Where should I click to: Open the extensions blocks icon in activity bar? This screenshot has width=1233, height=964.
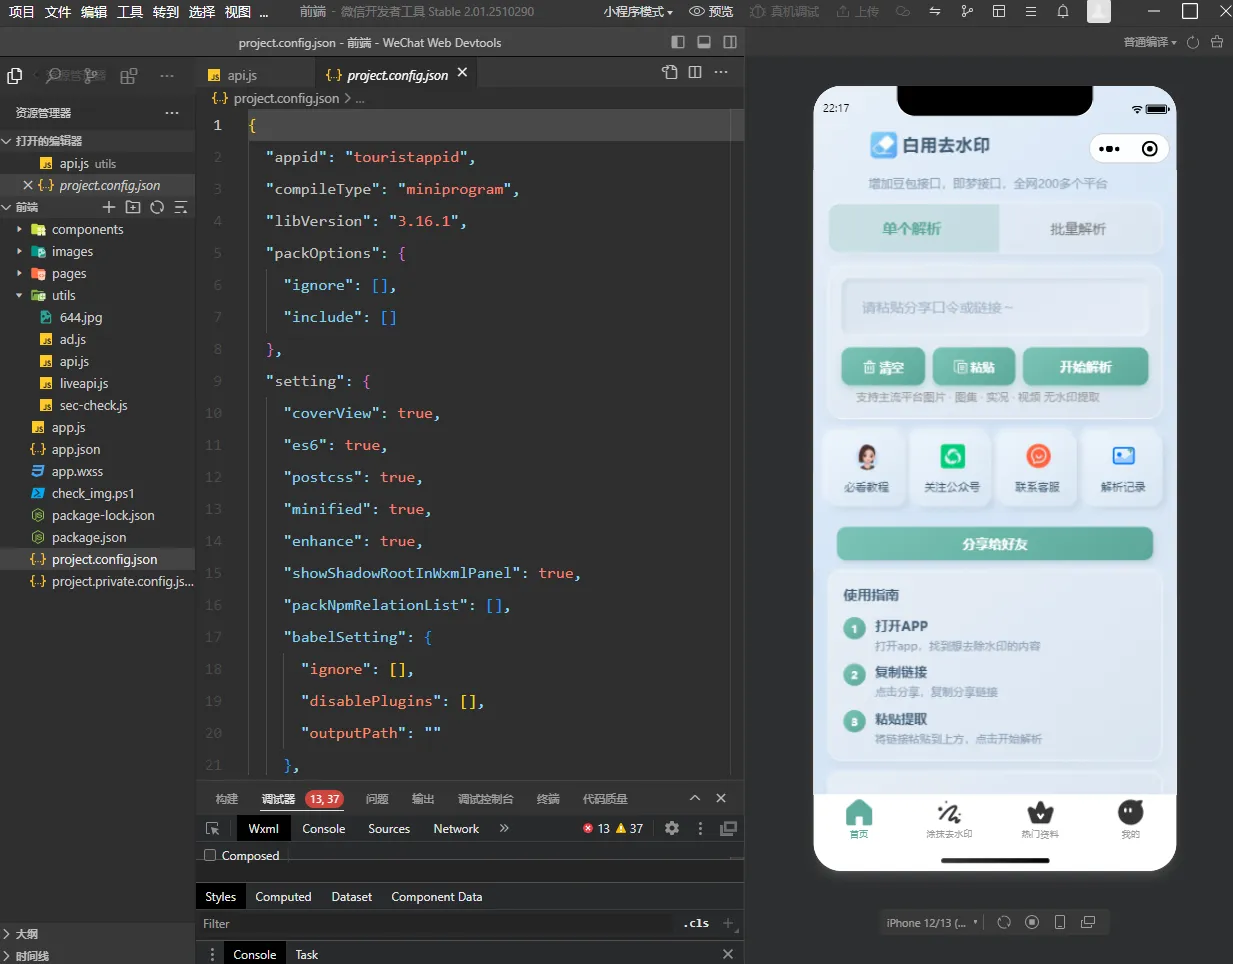129,76
